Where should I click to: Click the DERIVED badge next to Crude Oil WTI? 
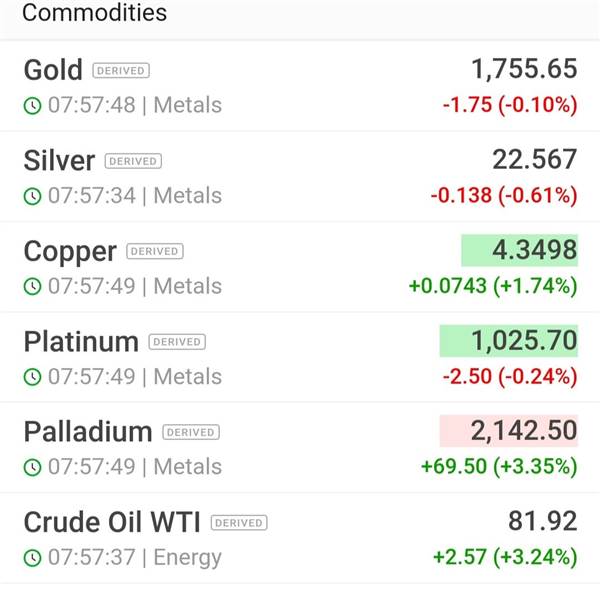pyautogui.click(x=239, y=523)
